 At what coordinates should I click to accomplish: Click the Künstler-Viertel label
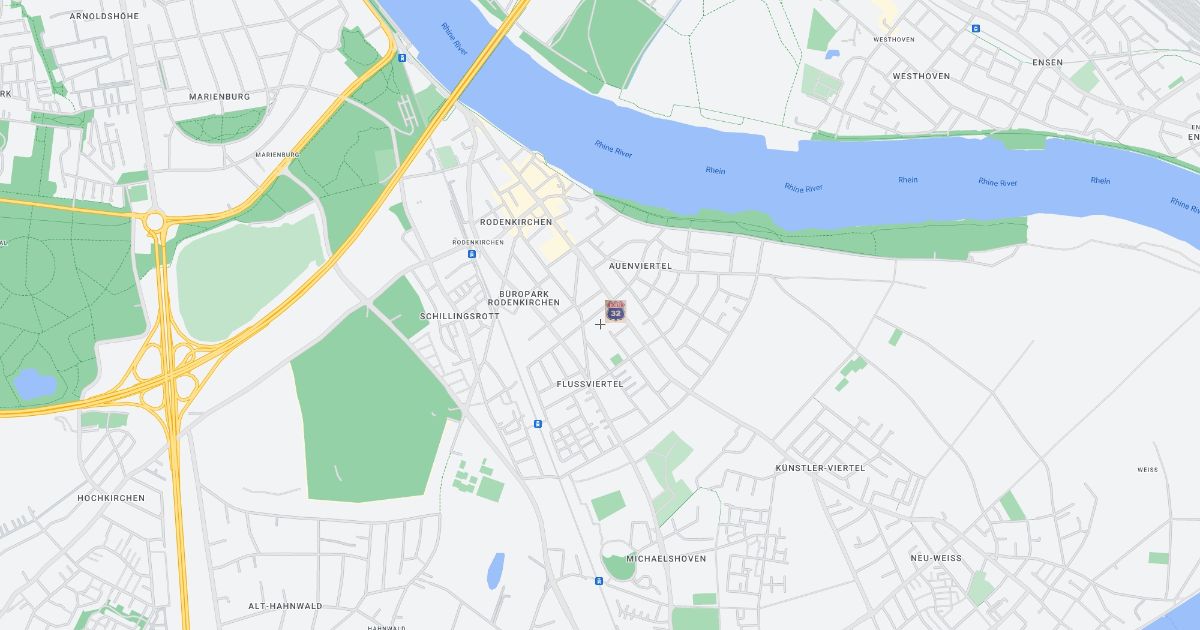tap(820, 468)
